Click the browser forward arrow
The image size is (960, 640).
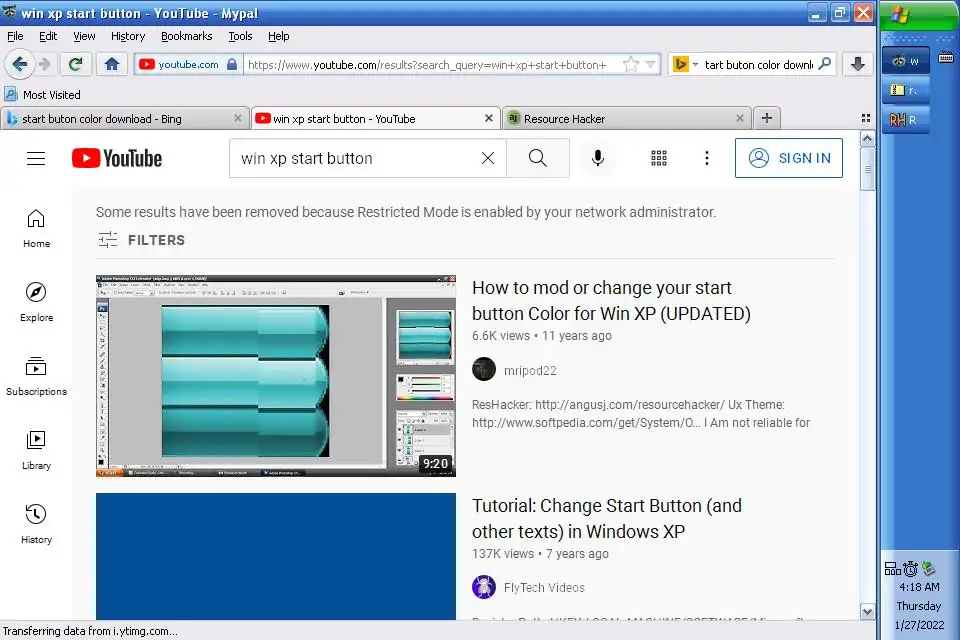pos(45,64)
